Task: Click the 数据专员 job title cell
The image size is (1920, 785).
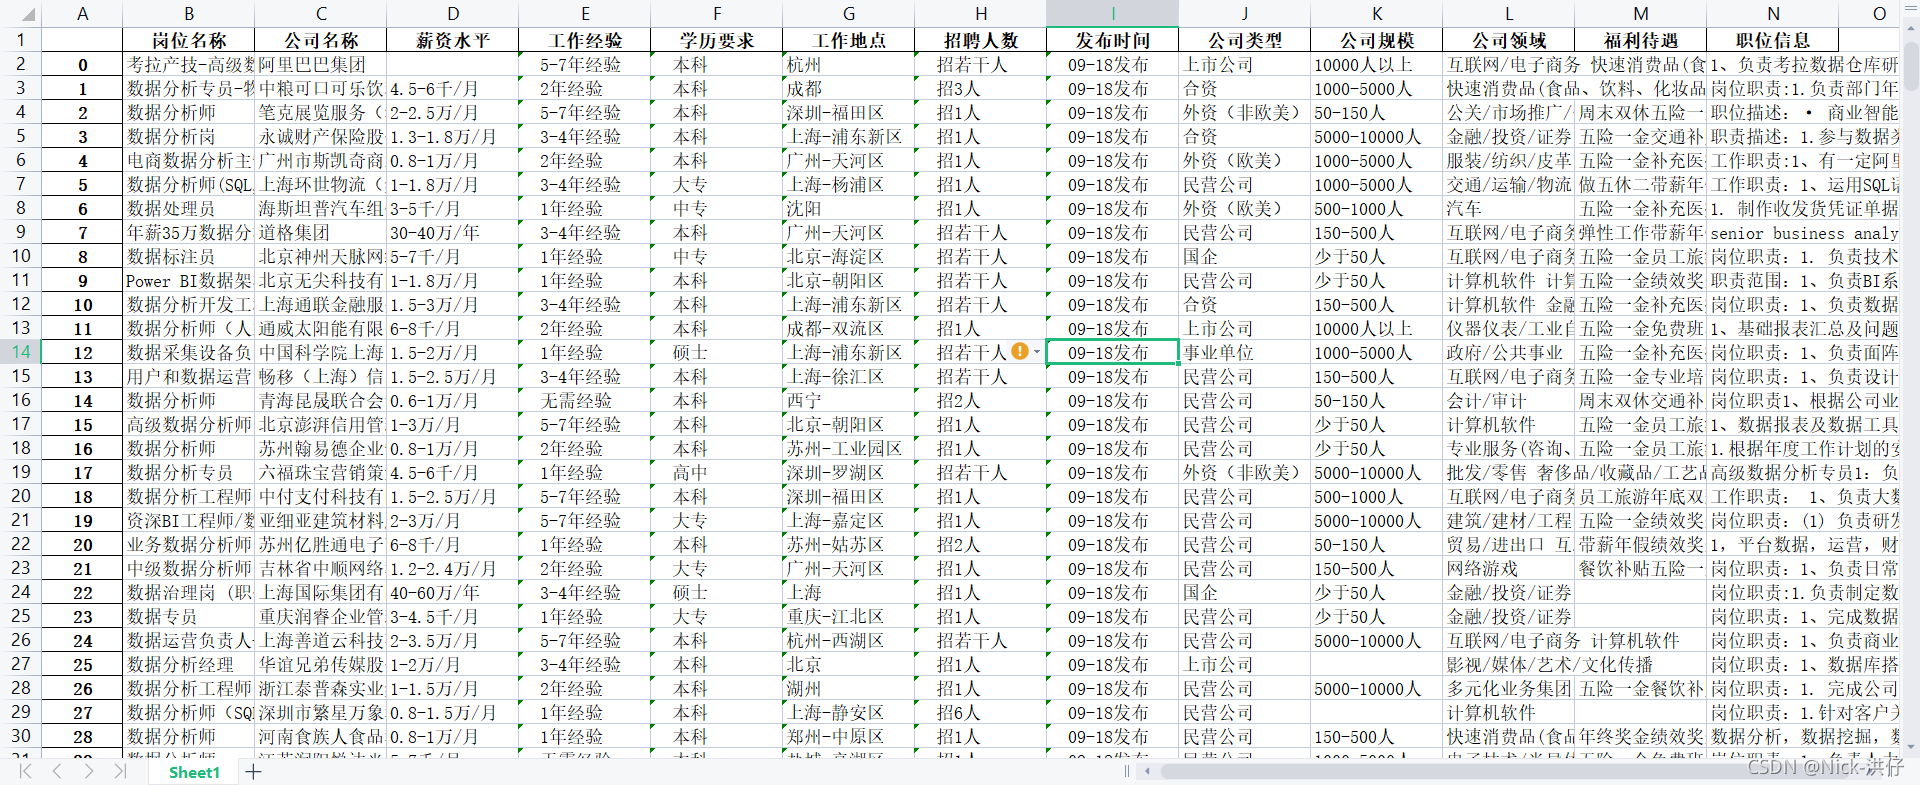Action: coord(189,616)
